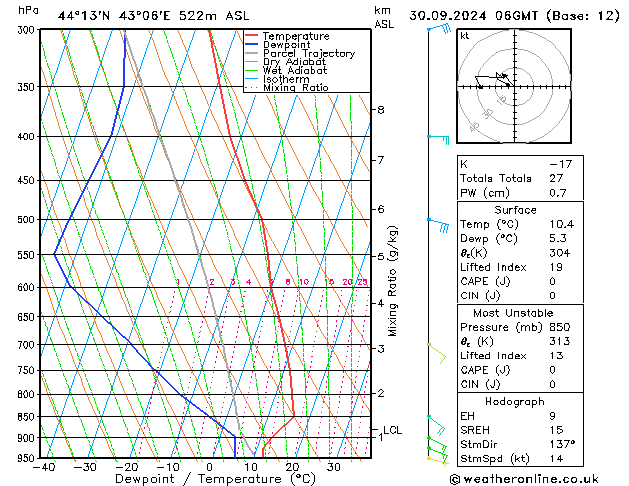Click the yellow surface wind barb
The image size is (629, 486).
tap(438, 461)
